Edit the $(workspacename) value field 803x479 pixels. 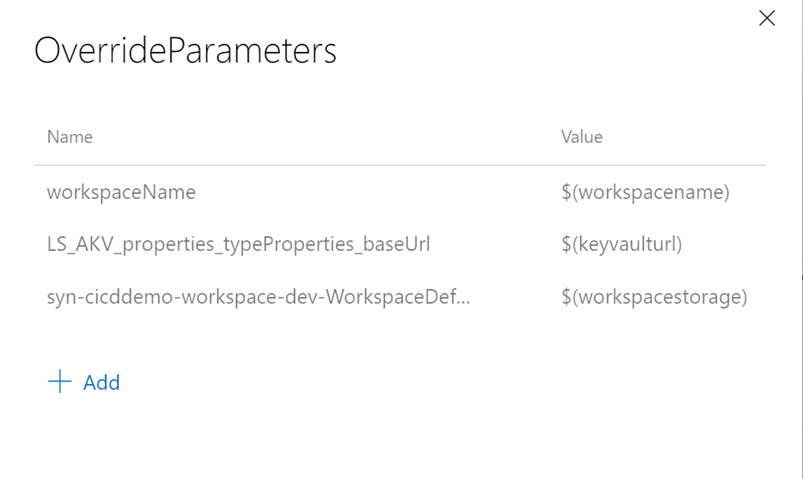(645, 192)
